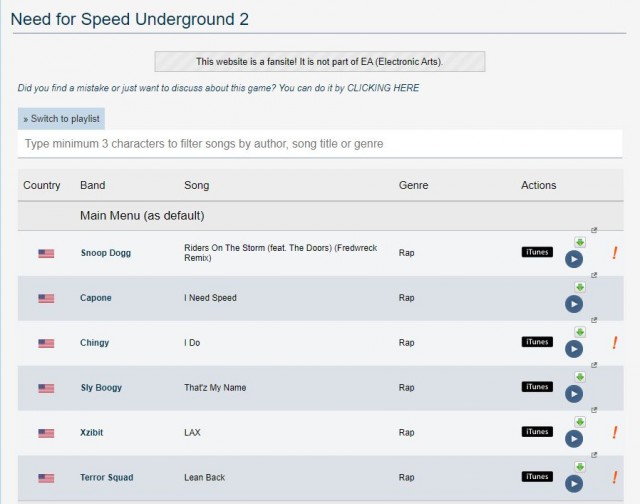
Task: Click song title 'I Do'
Action: 192,343
